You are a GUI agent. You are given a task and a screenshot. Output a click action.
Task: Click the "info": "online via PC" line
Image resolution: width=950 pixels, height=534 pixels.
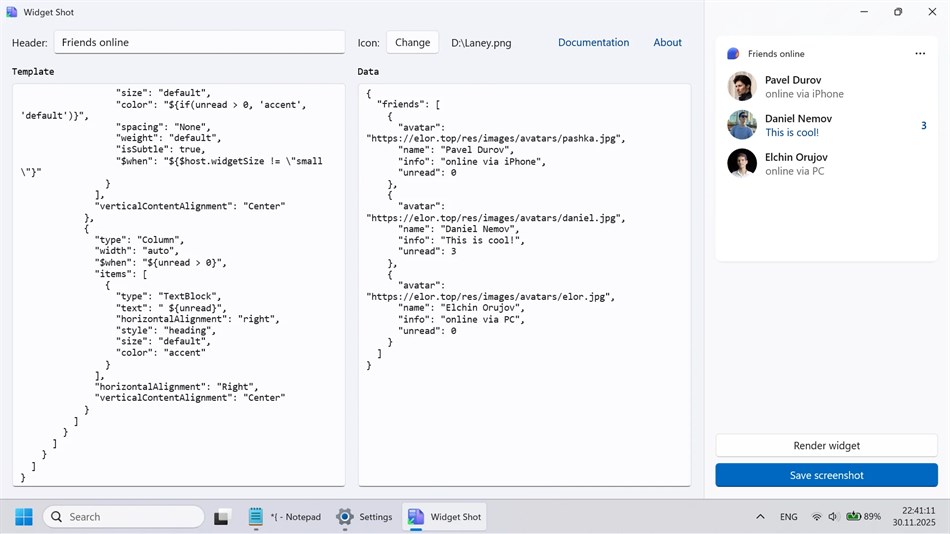(x=461, y=319)
